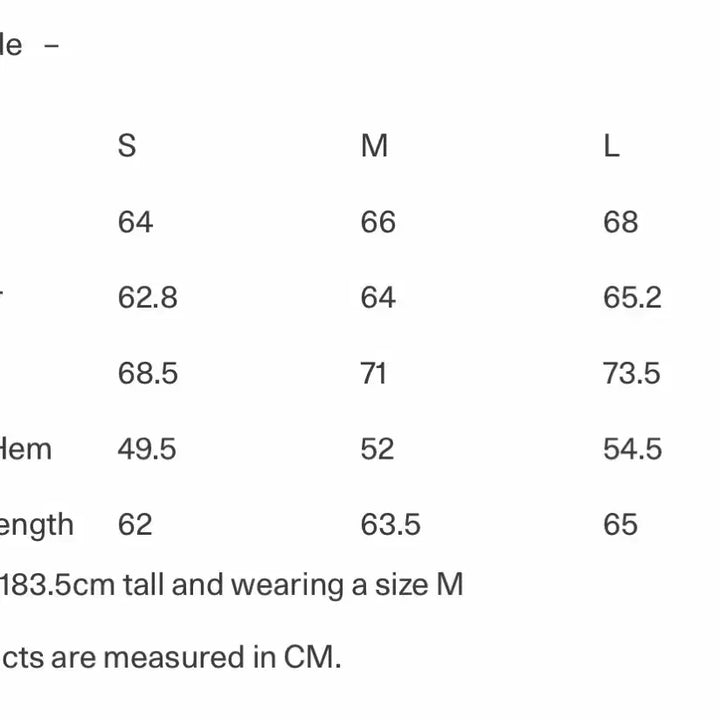Click the 71 value for size M
The width and height of the screenshot is (720, 720).
(373, 374)
